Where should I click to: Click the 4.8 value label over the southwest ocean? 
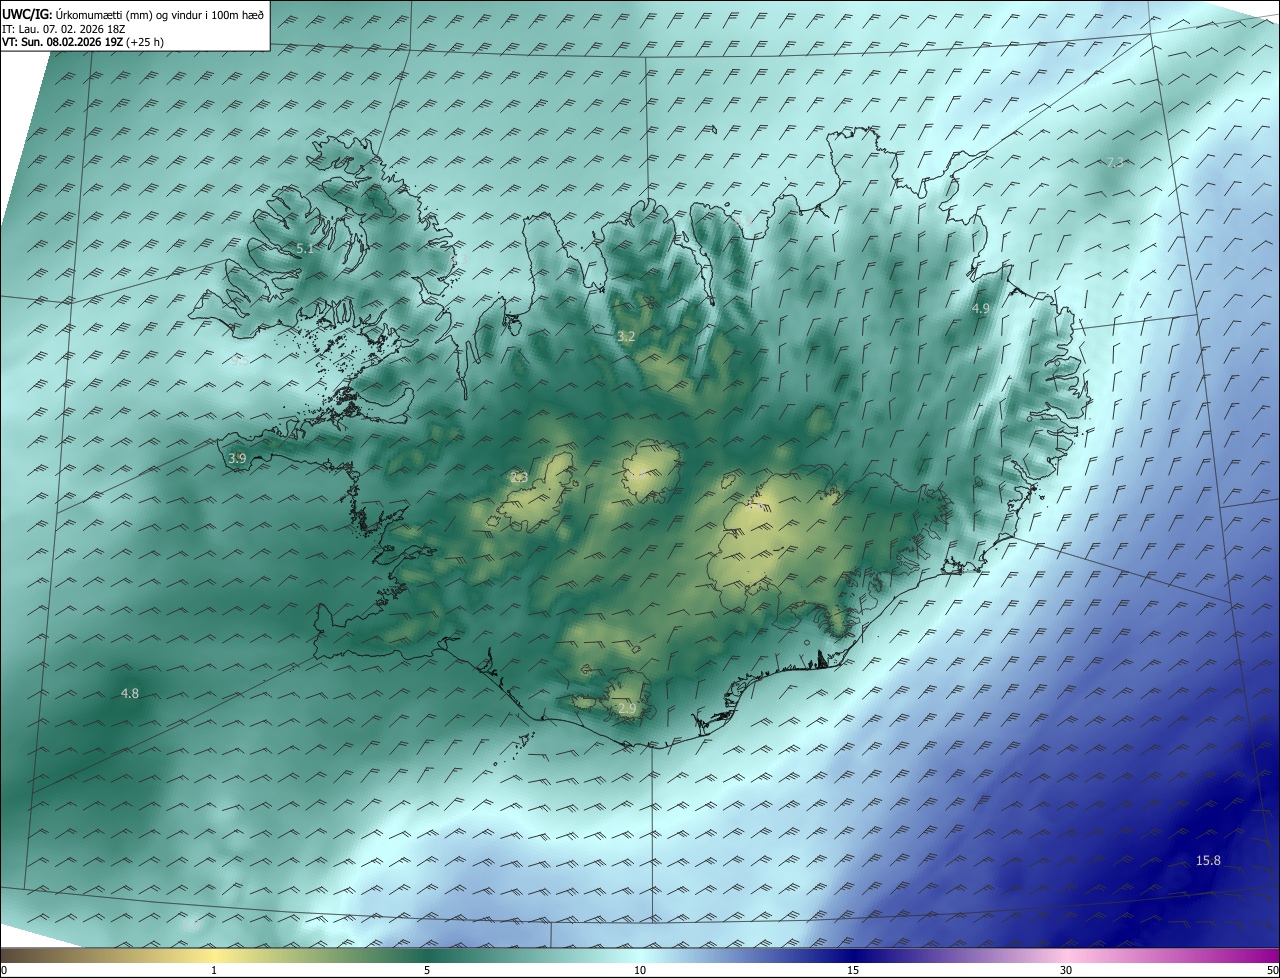130,693
